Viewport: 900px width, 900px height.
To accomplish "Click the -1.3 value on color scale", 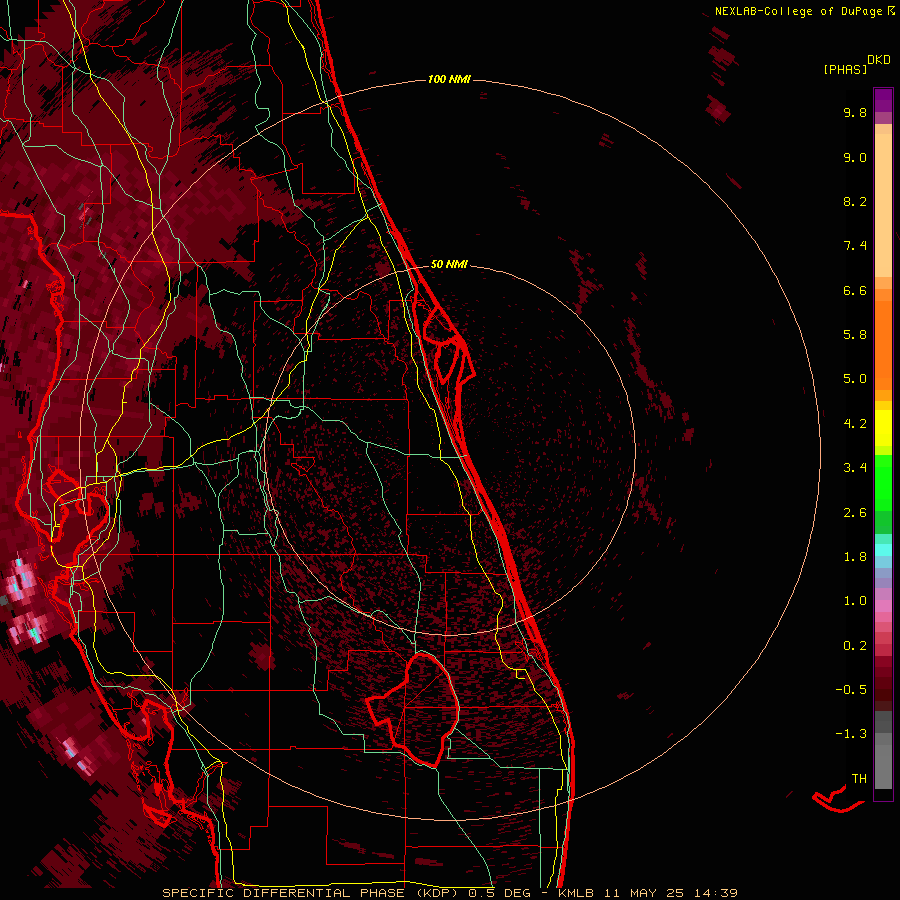I will [851, 734].
